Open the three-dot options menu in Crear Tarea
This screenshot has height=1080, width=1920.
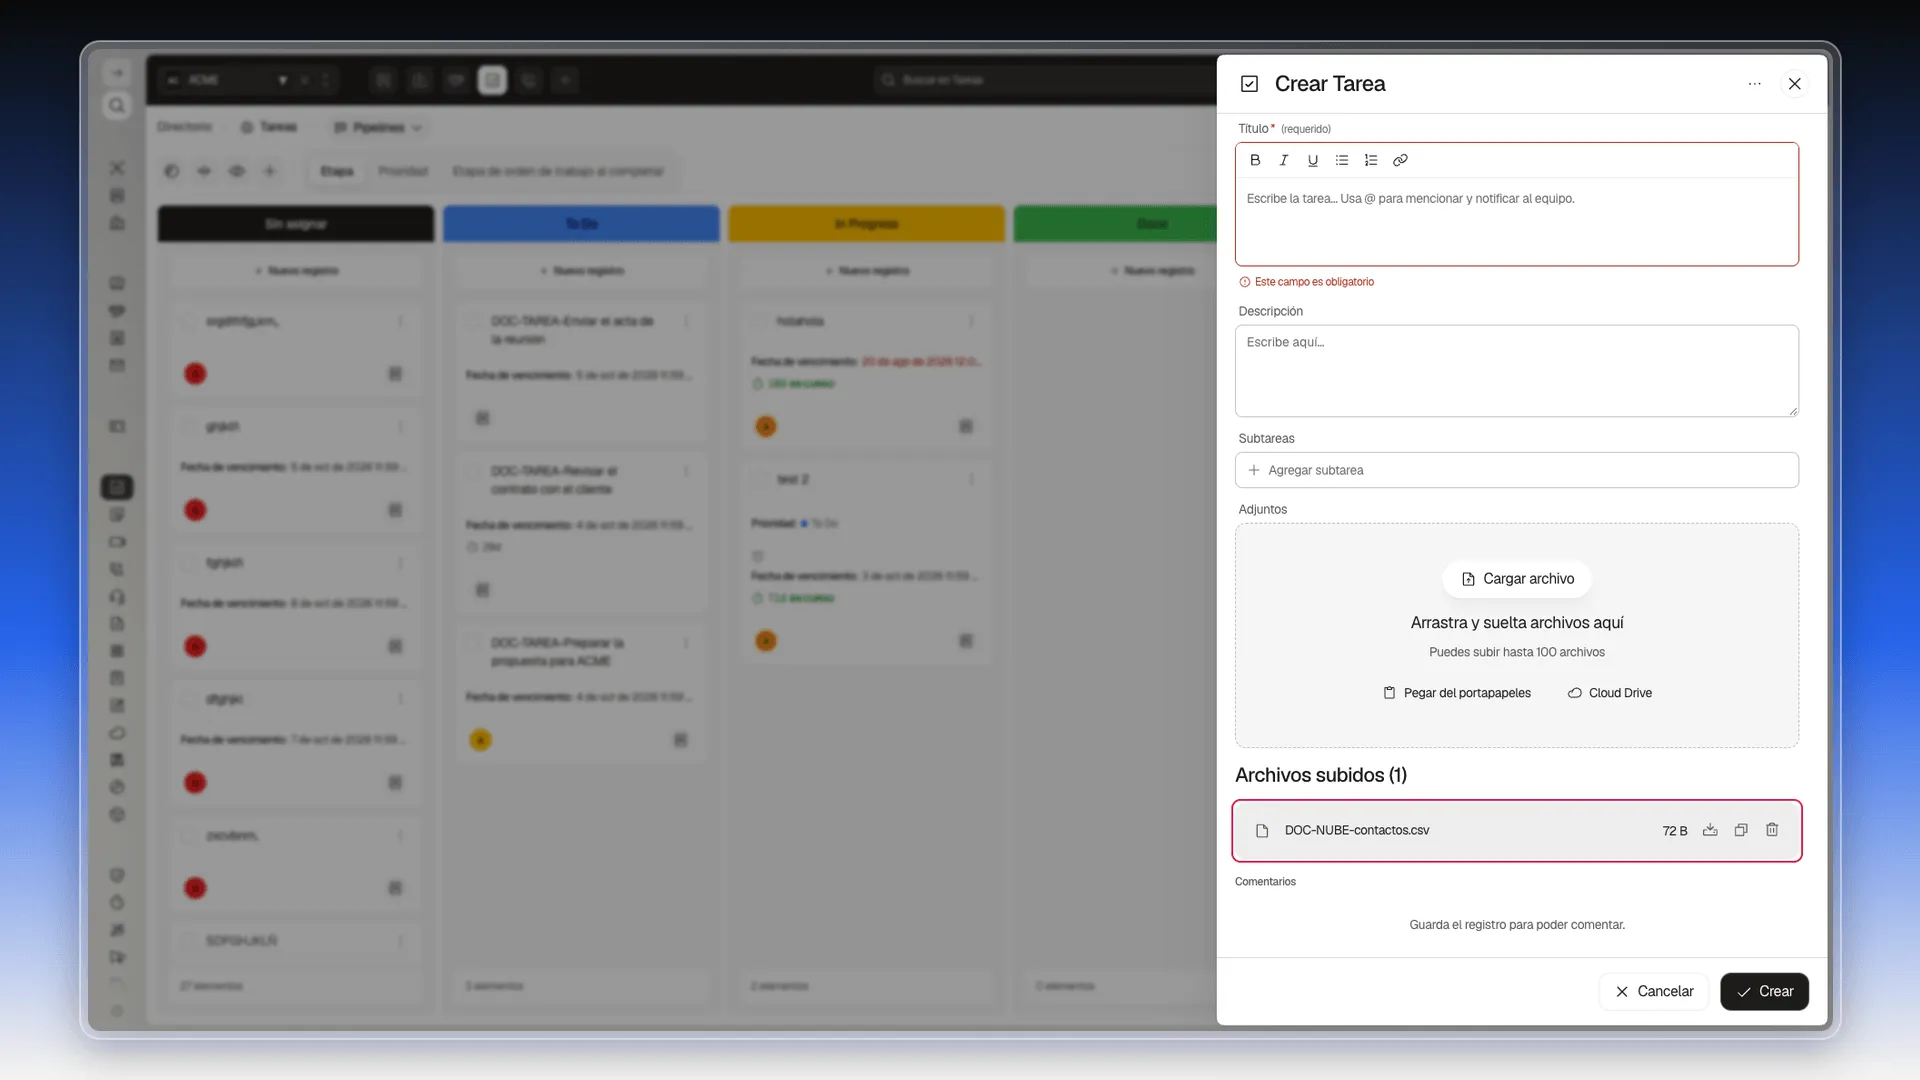1755,84
